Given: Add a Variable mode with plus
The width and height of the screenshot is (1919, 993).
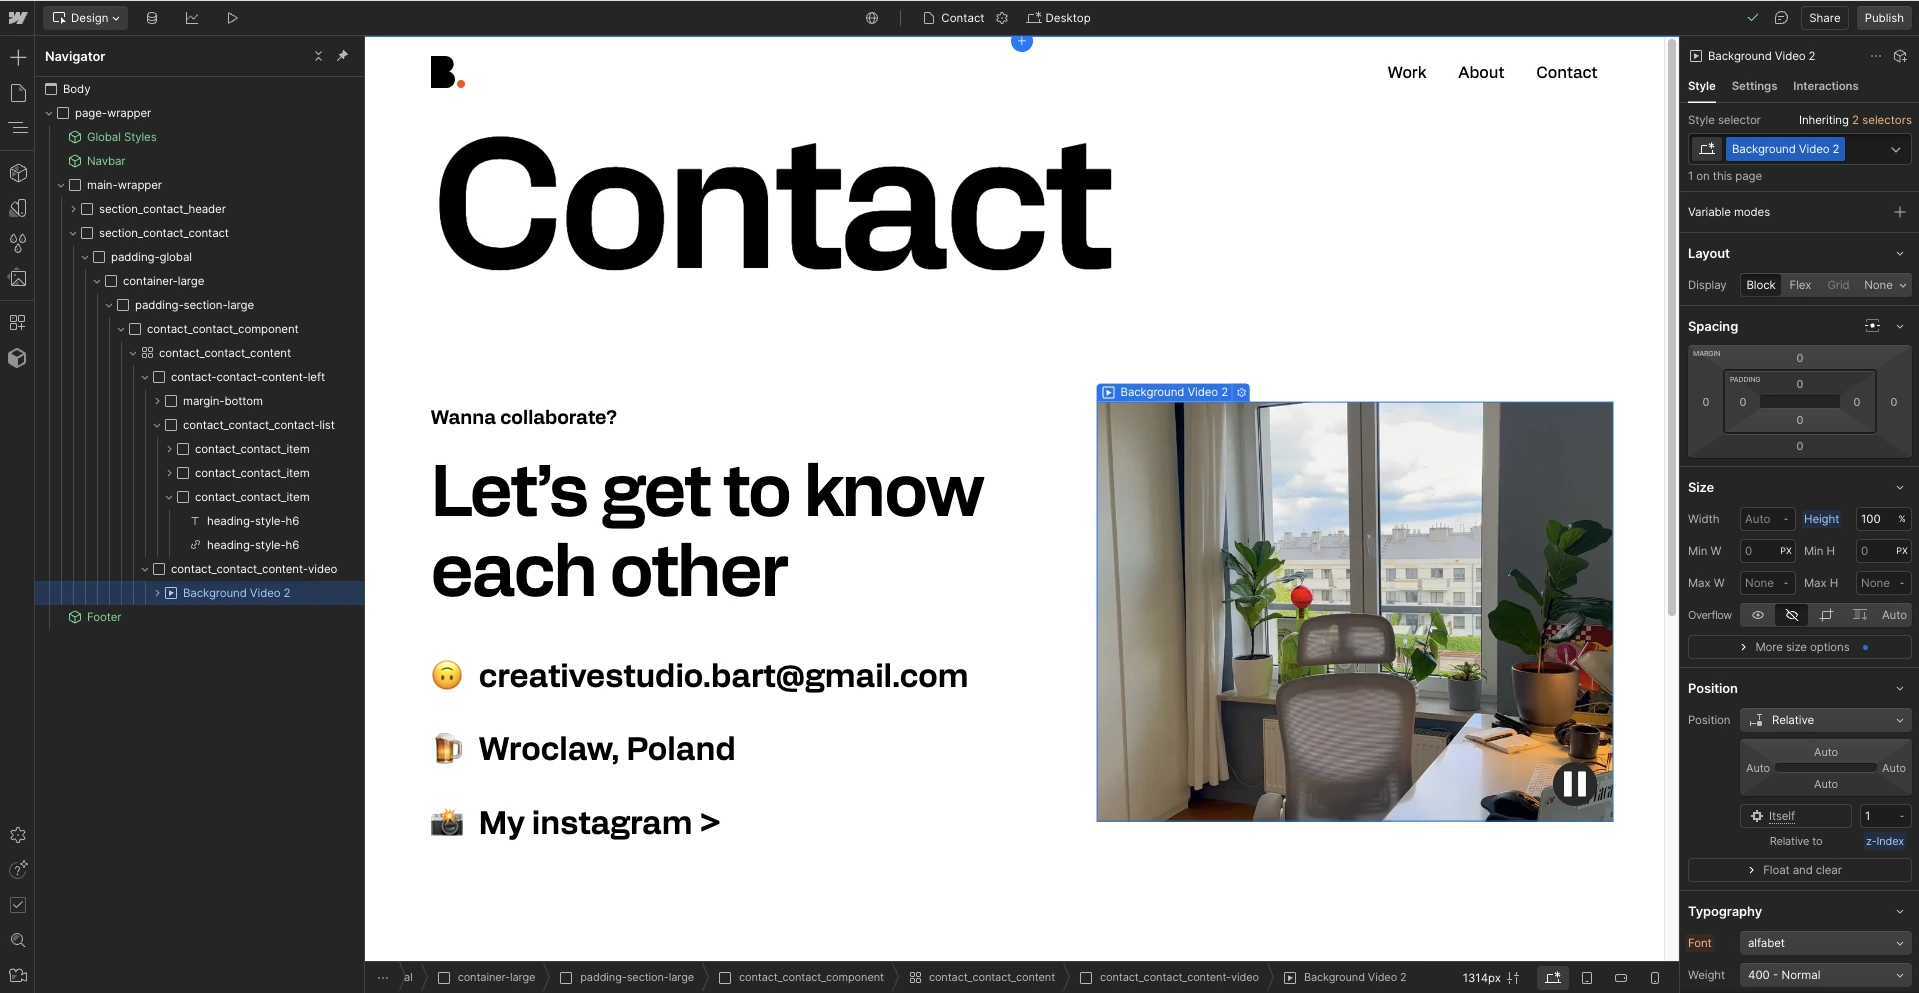Looking at the screenshot, I should click(x=1899, y=212).
